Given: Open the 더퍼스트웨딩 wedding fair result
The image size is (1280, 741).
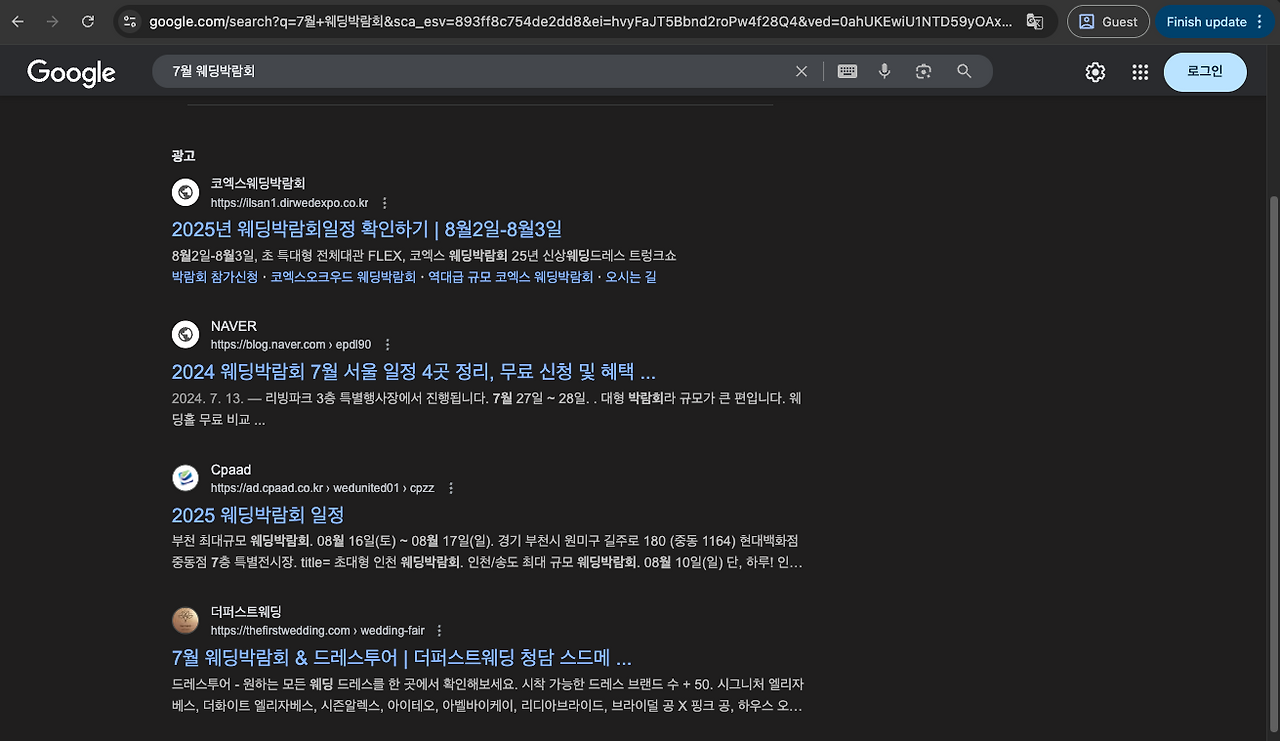Looking at the screenshot, I should click(x=398, y=658).
